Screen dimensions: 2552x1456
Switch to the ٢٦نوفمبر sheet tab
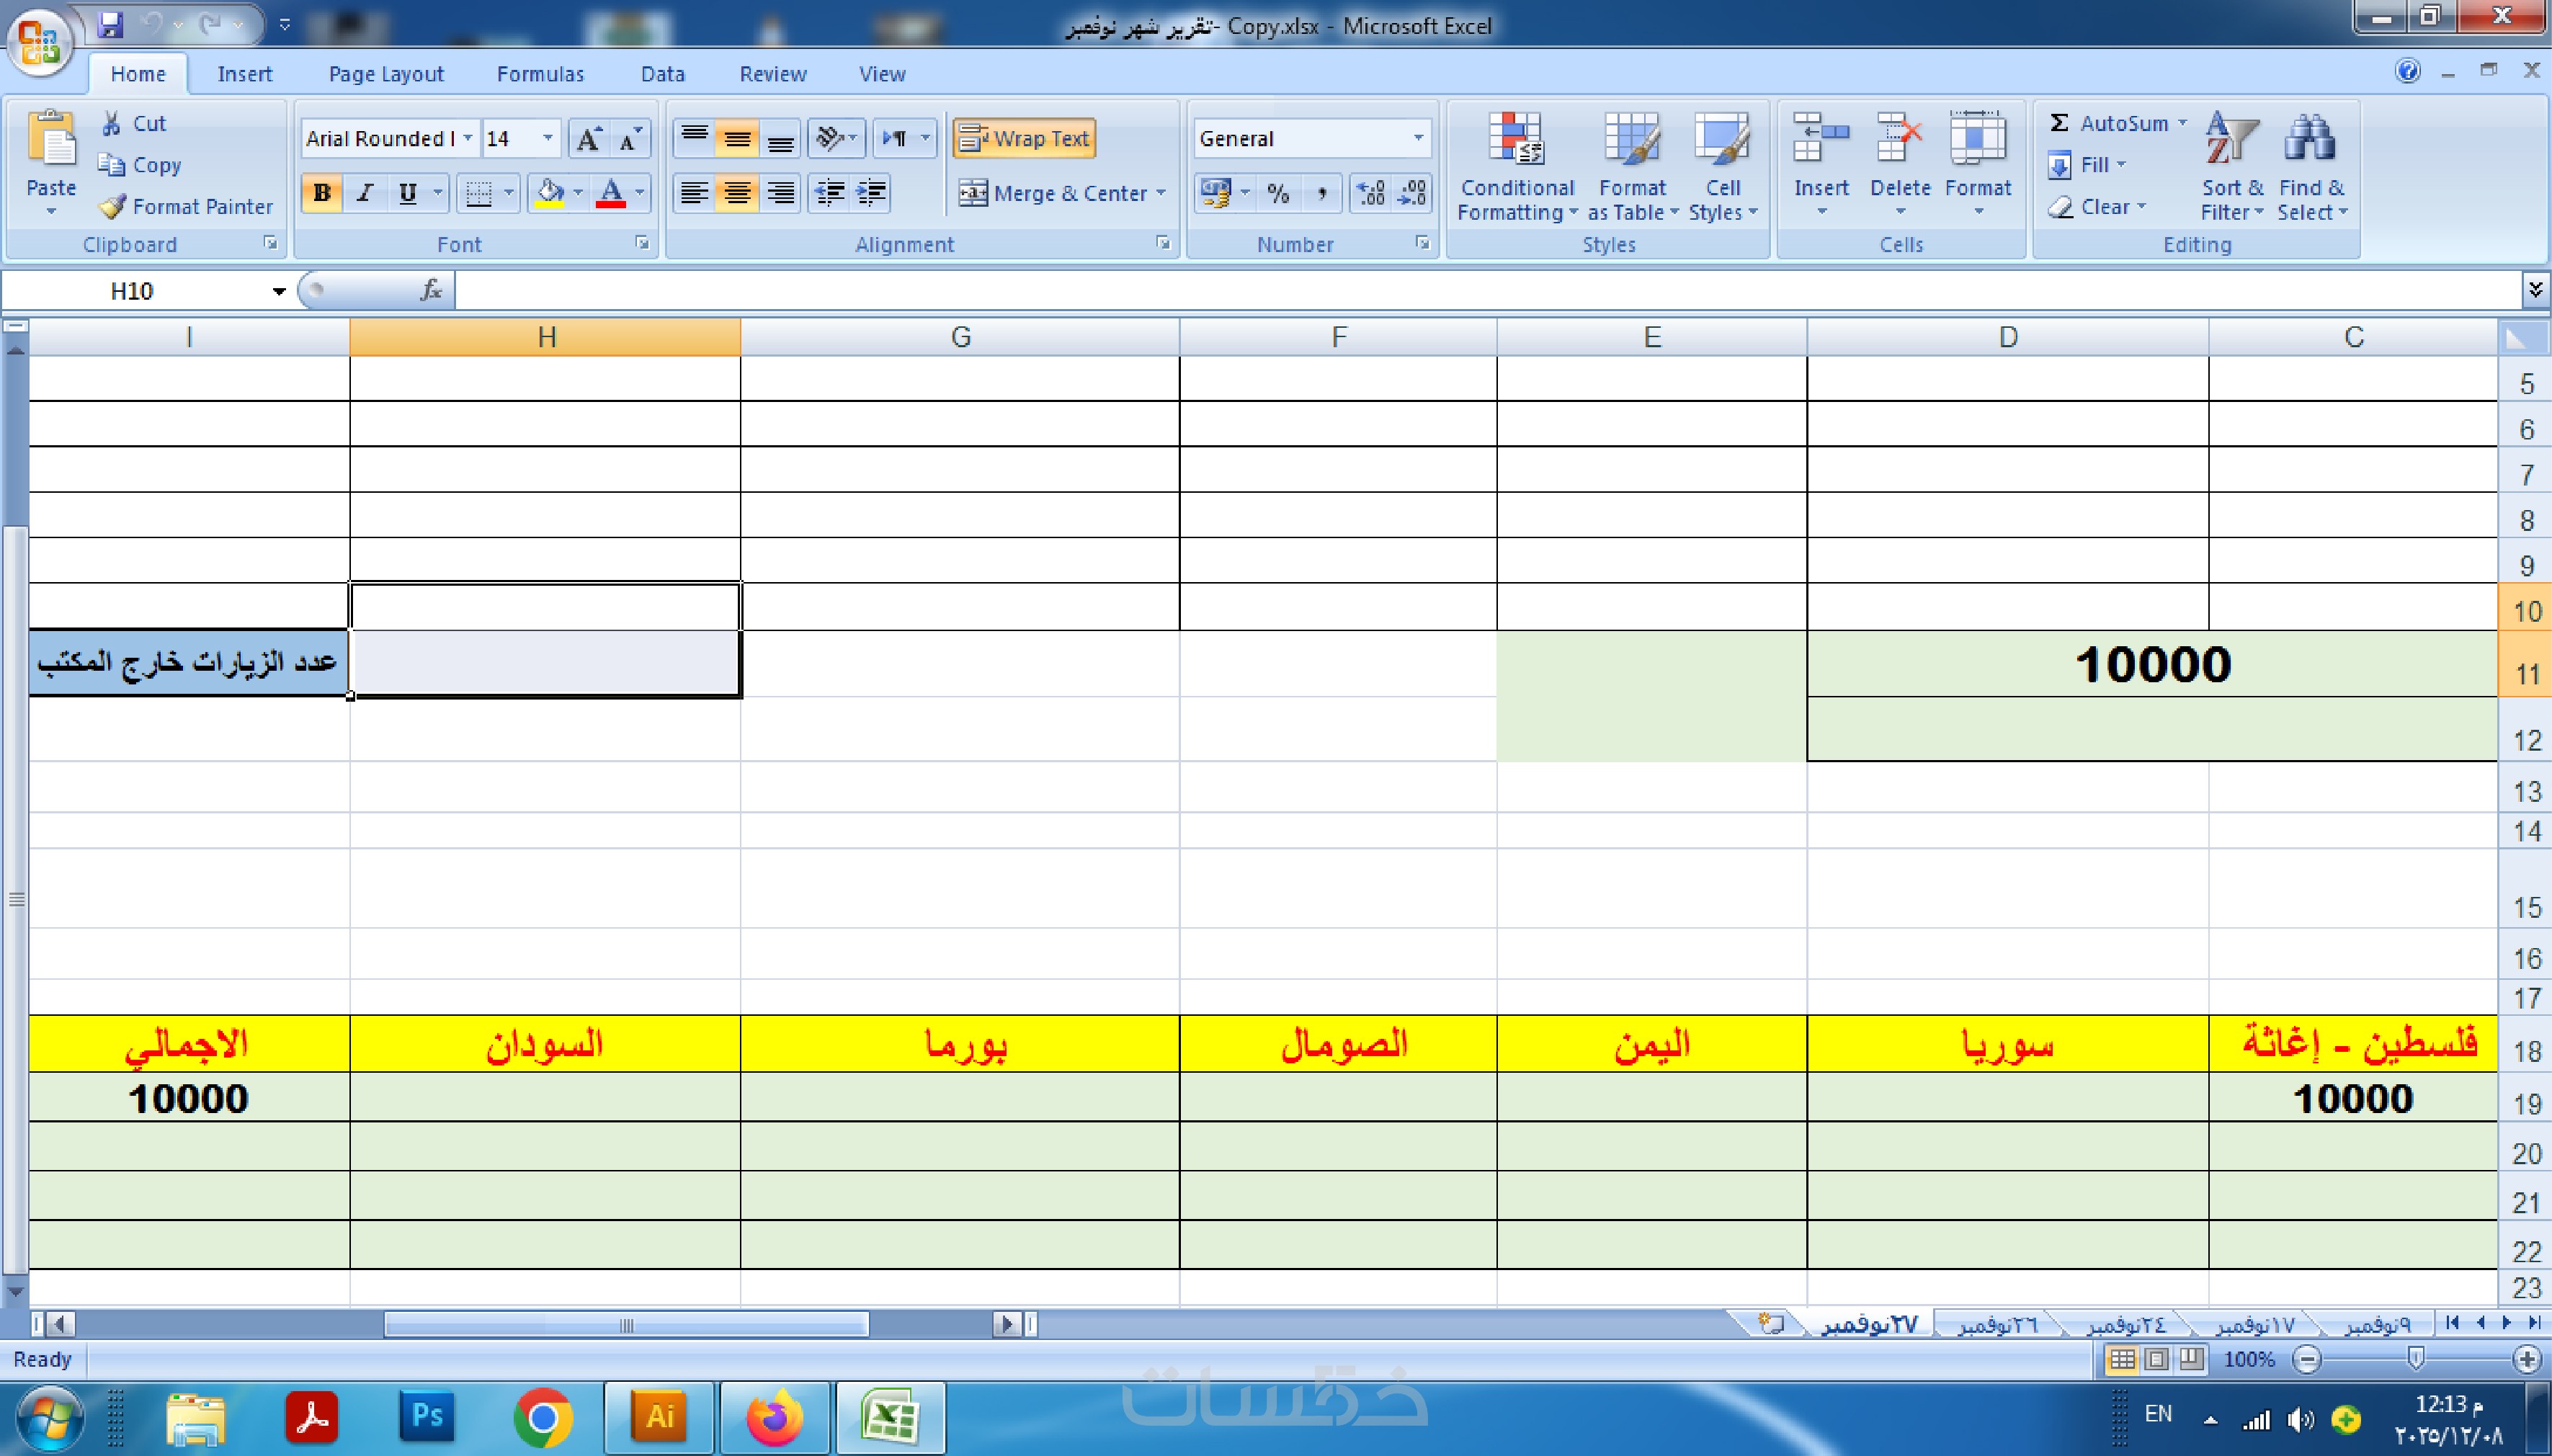[x=1996, y=1325]
